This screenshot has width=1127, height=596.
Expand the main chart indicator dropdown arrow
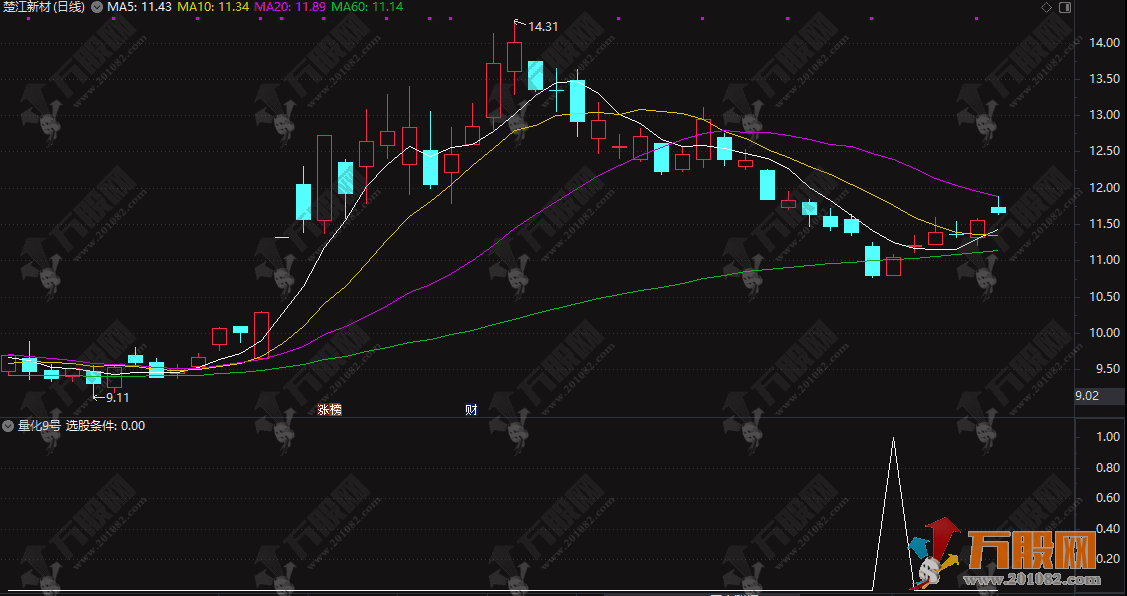pos(96,7)
